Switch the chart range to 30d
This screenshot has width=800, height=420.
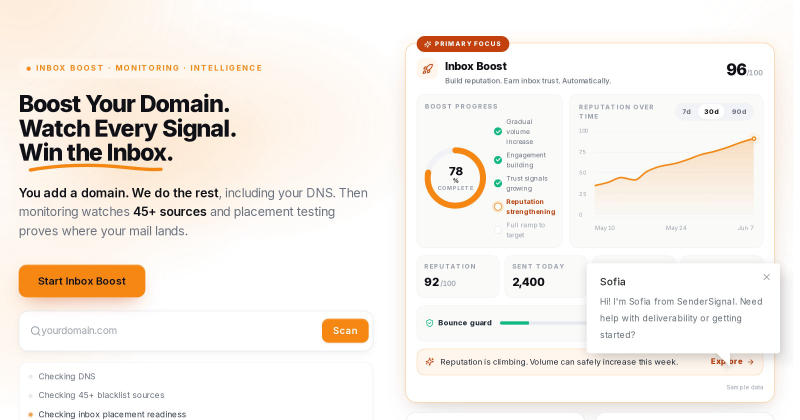[711, 112]
